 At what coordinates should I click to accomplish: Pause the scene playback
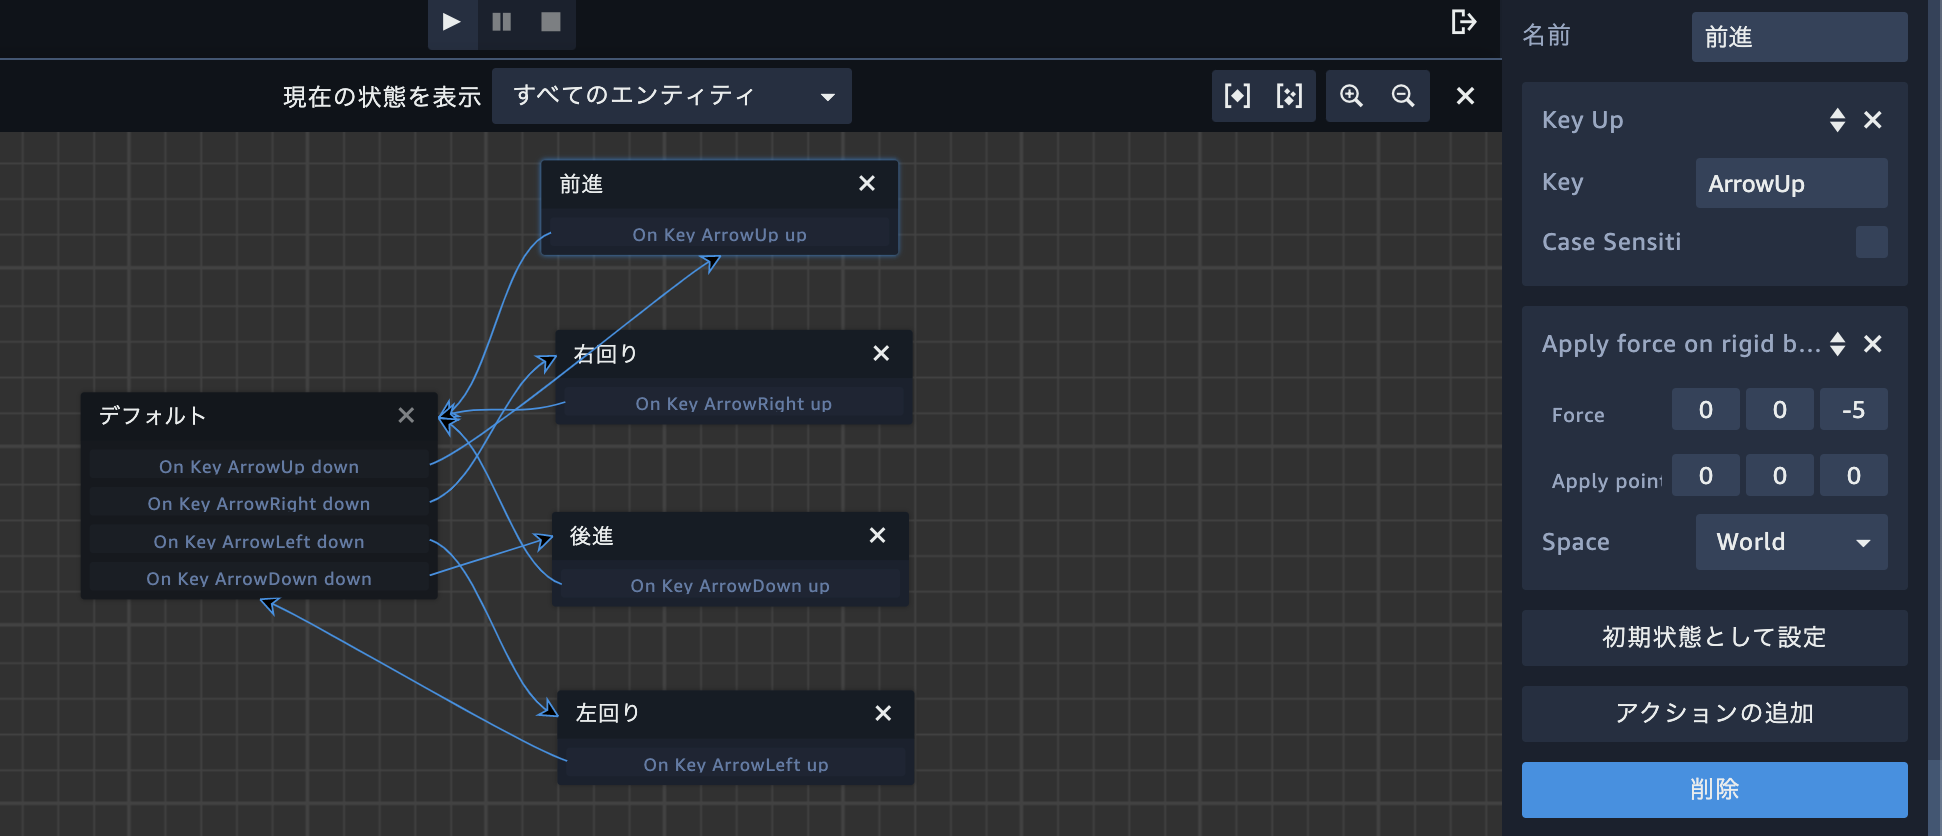click(x=502, y=22)
